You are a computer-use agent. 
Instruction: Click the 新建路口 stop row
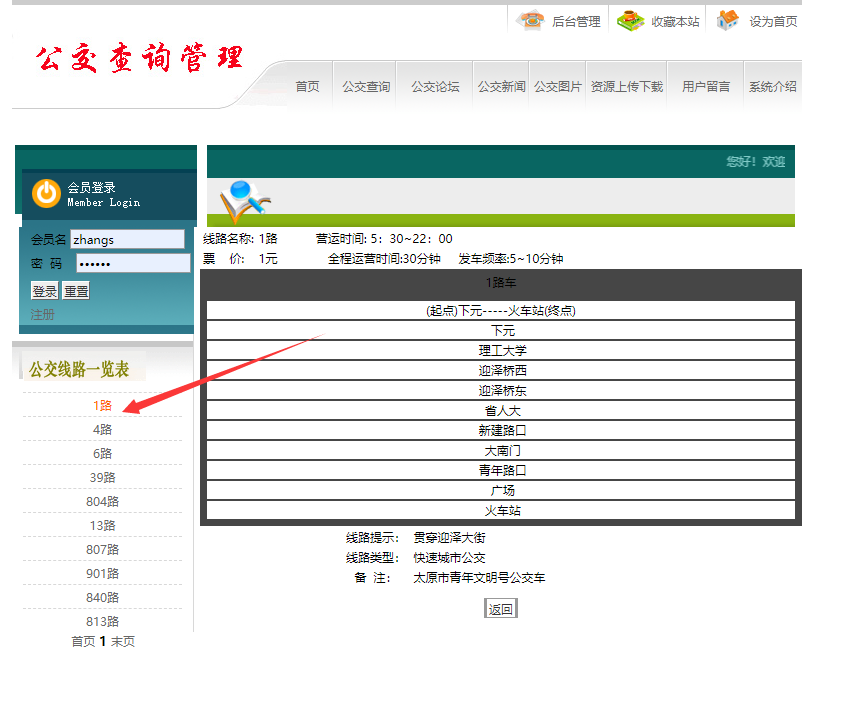point(501,431)
